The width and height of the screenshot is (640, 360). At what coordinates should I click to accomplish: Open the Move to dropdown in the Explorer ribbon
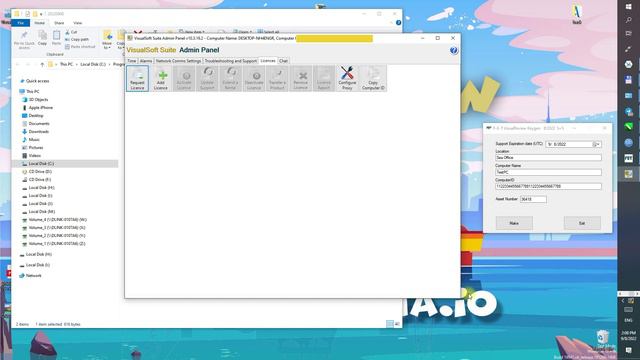click(x=107, y=40)
